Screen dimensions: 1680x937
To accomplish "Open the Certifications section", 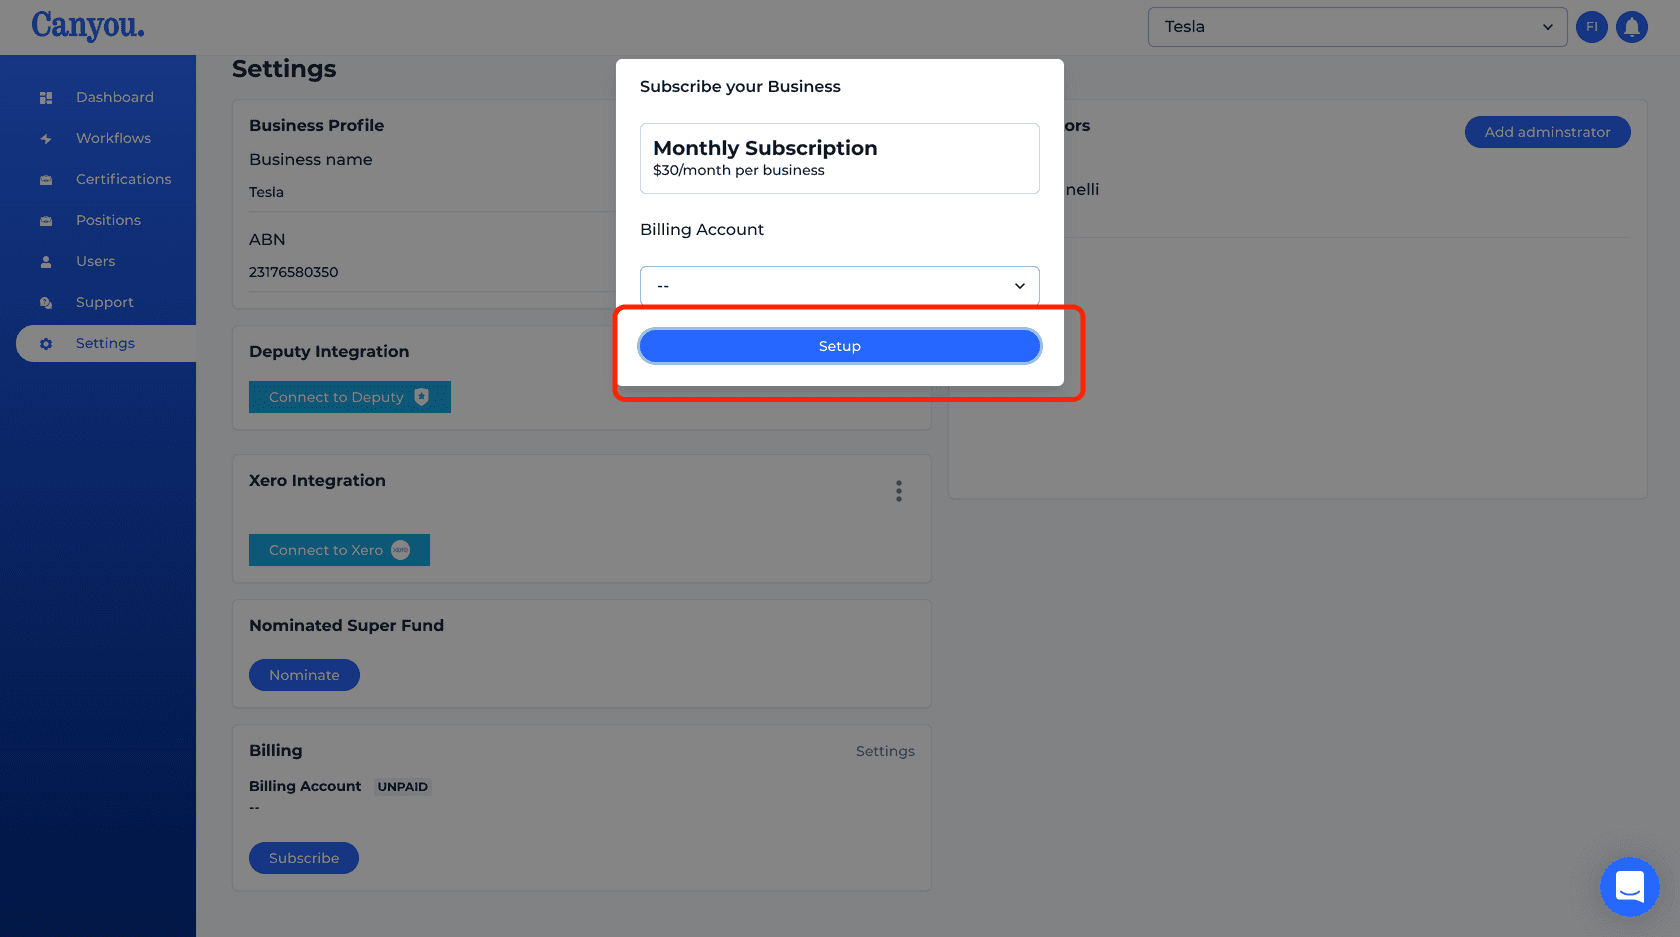I will 122,179.
